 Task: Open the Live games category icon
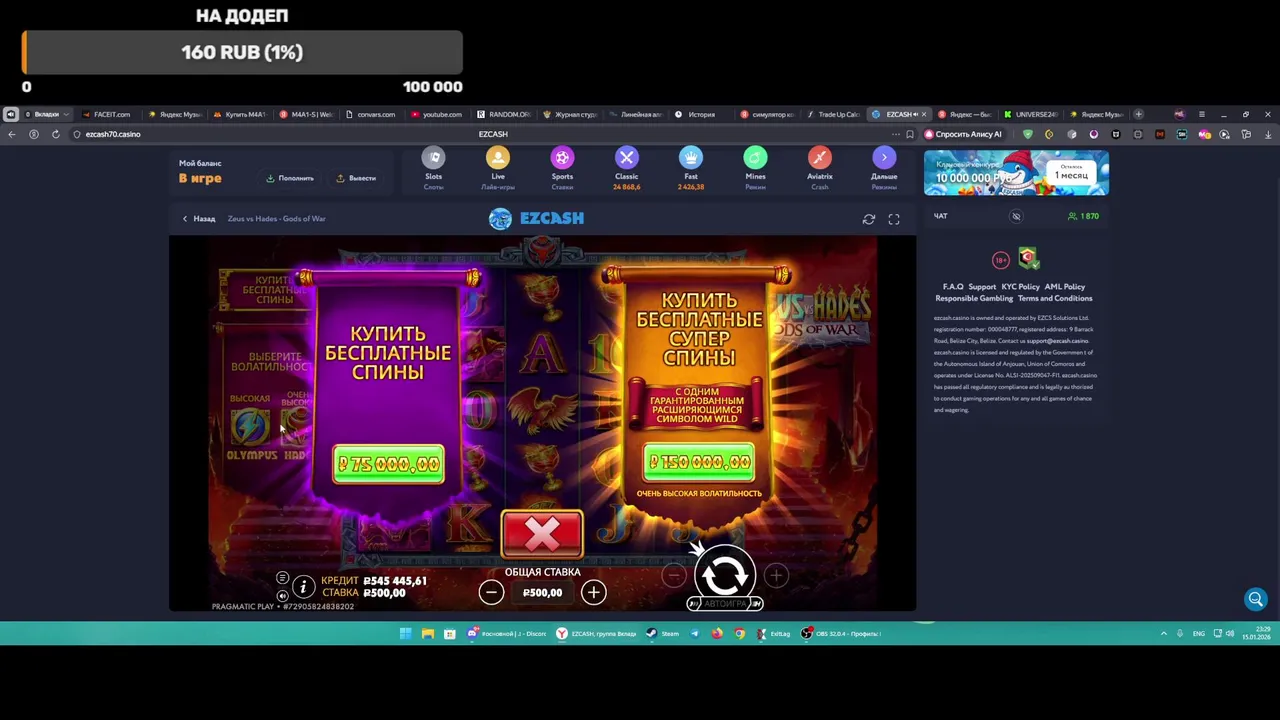(x=498, y=158)
